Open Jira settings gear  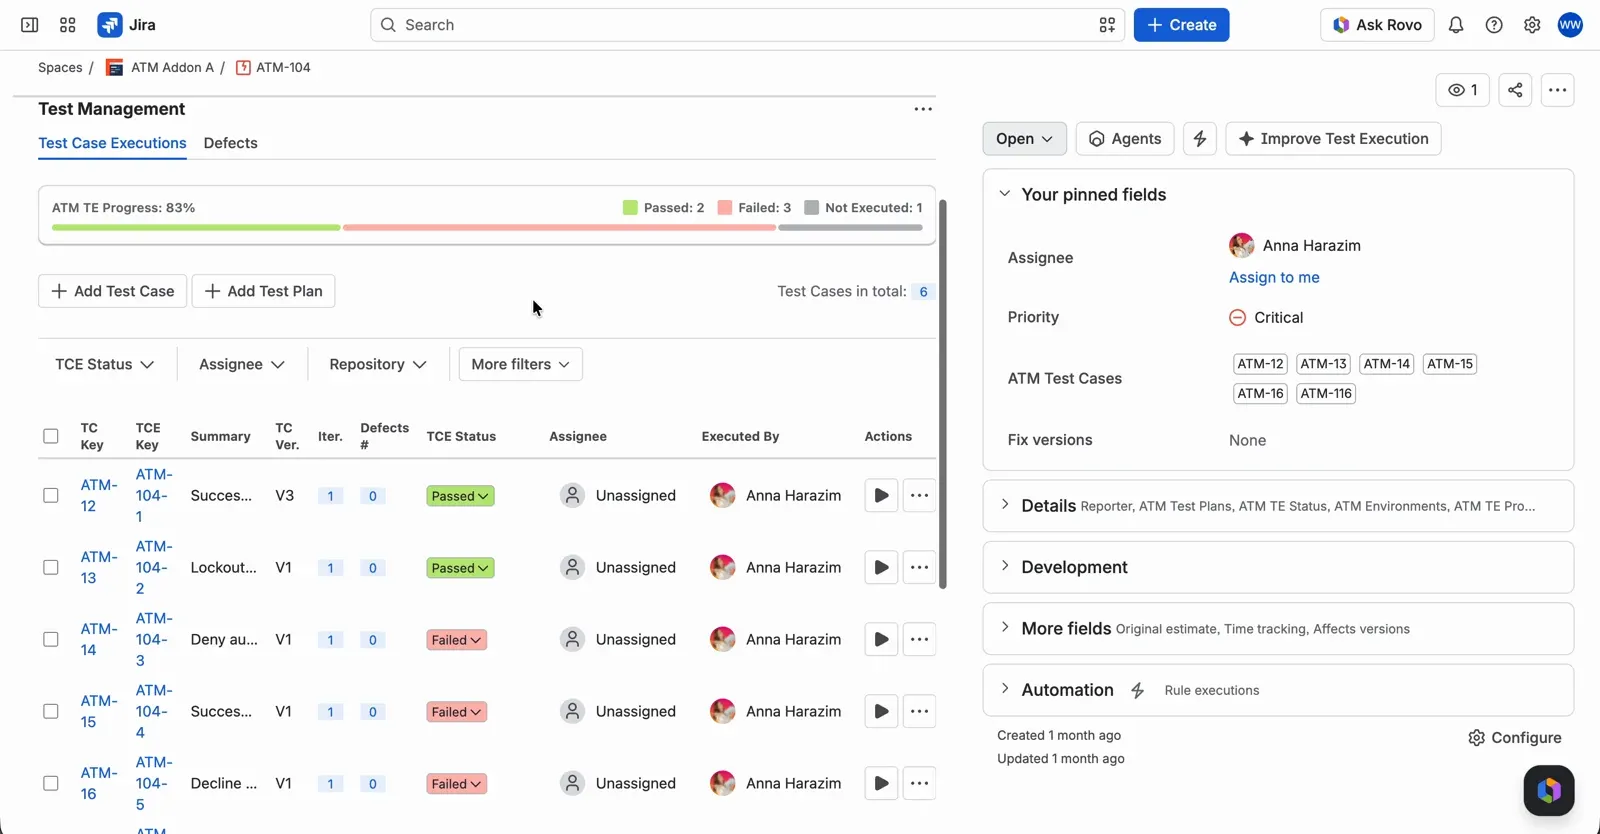1532,25
